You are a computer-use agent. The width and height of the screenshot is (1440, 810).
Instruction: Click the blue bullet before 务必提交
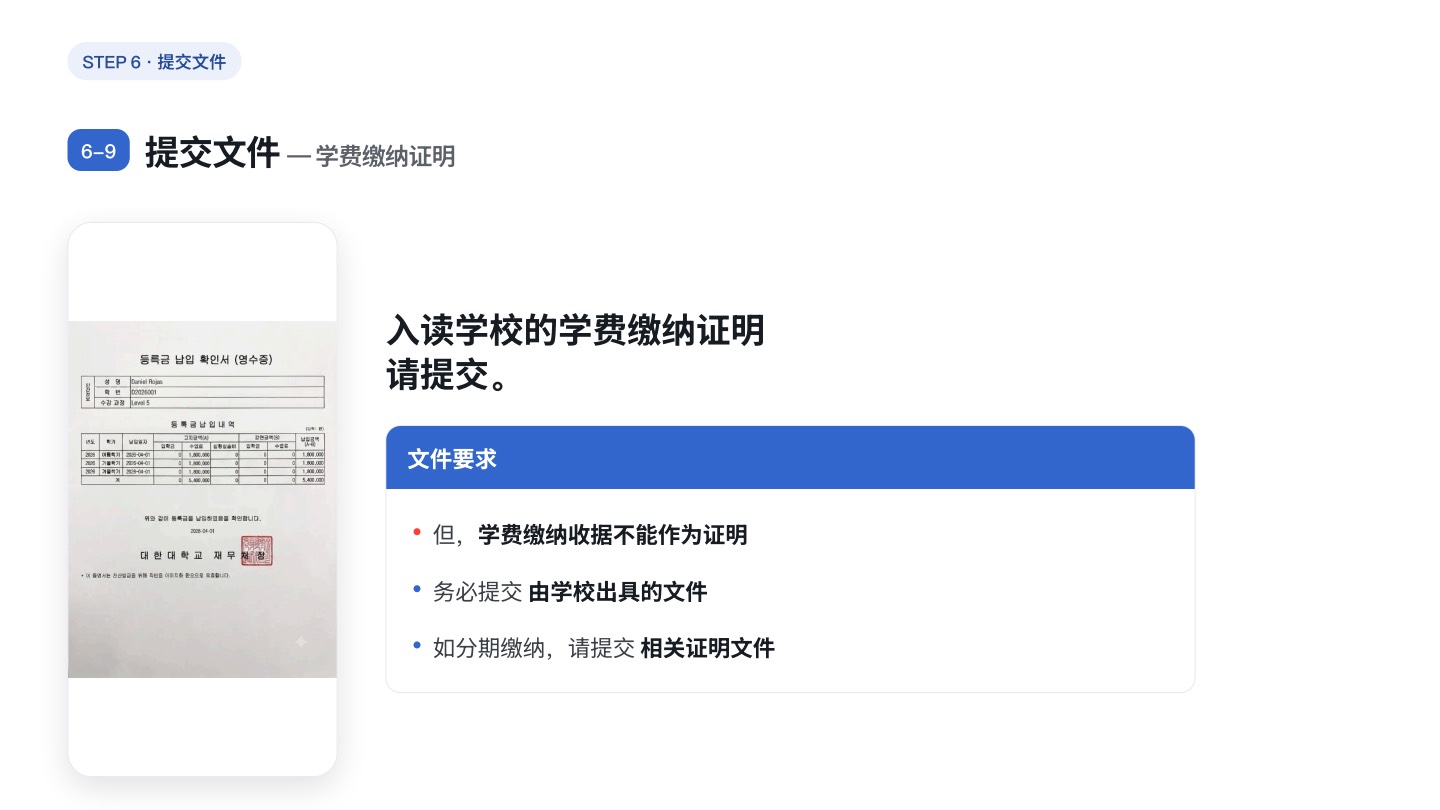tap(417, 588)
